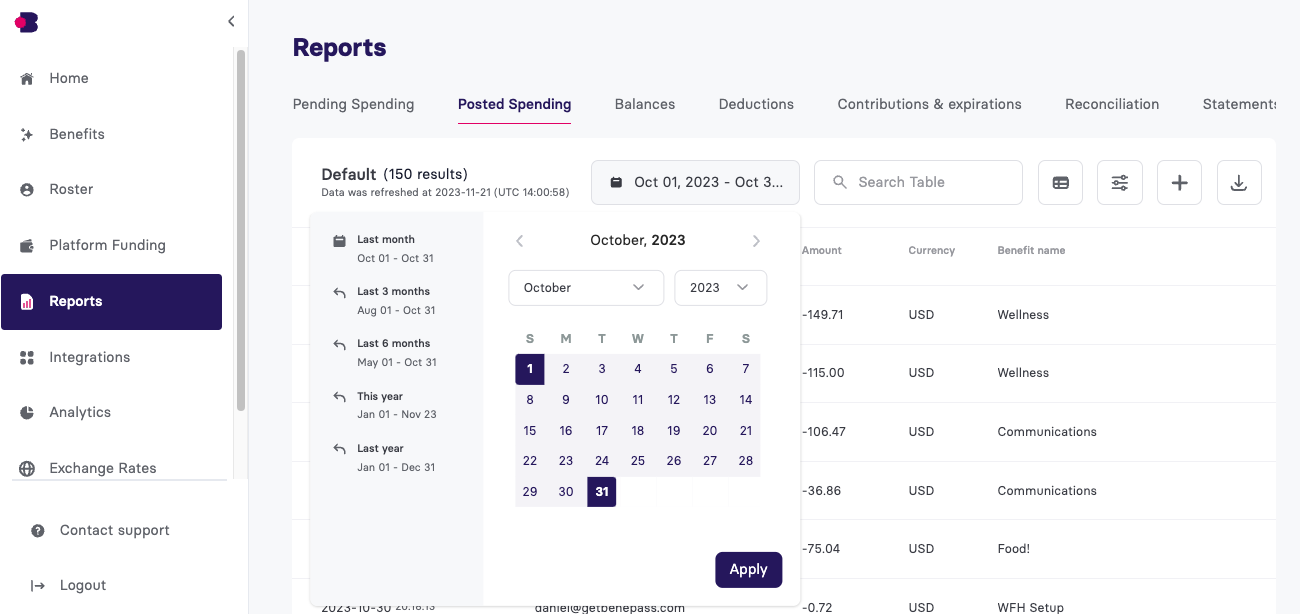The height and width of the screenshot is (614, 1300).
Task: Download the report with the download icon
Action: coord(1239,183)
